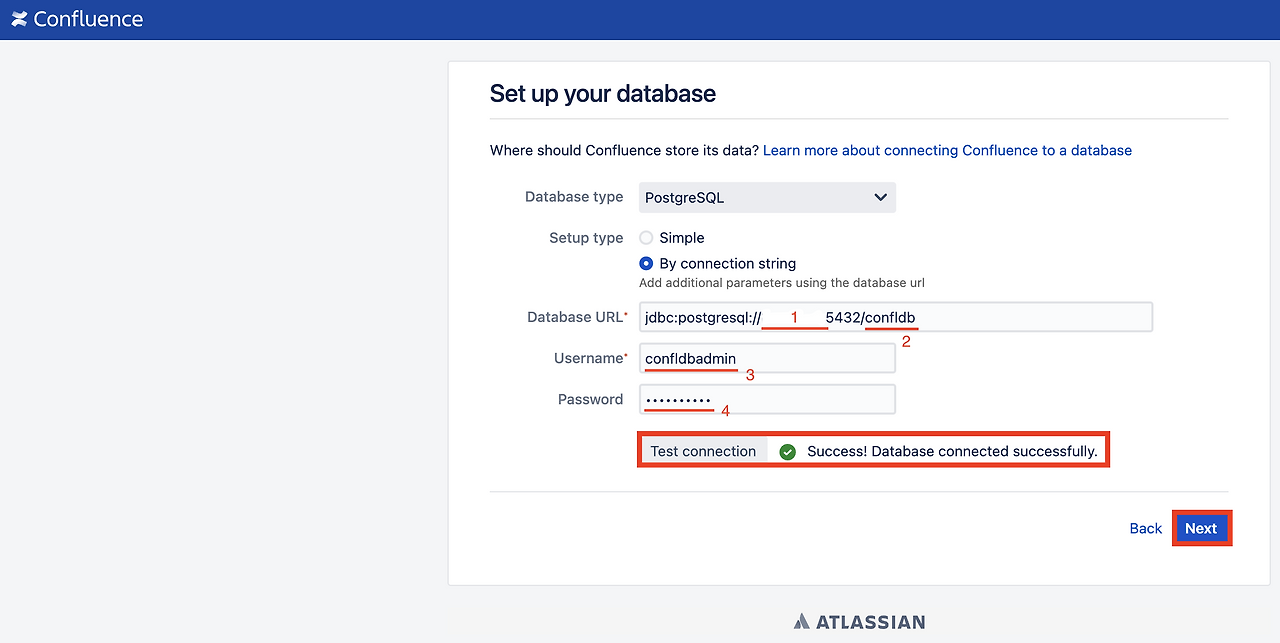Select the Simple setup type
The image size is (1280, 643).
point(646,238)
